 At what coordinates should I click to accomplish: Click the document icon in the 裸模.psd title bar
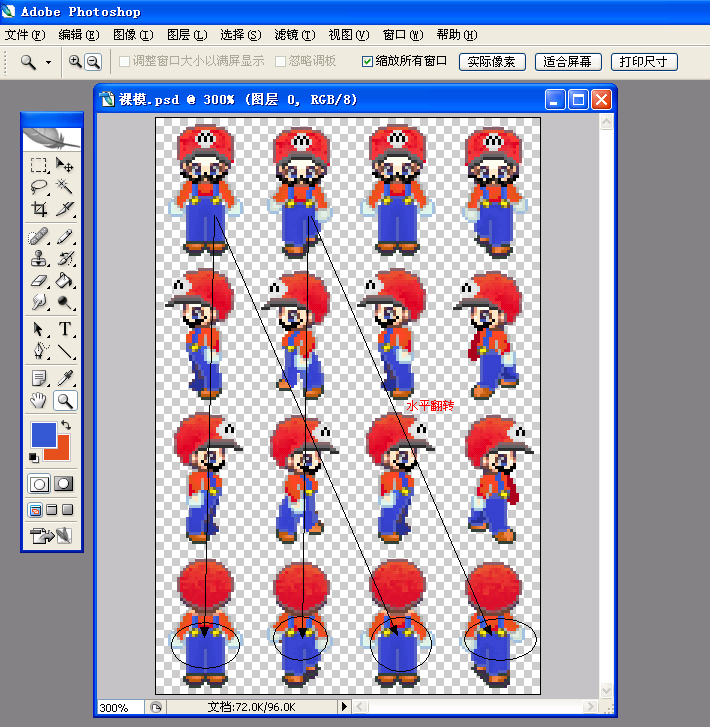click(107, 99)
